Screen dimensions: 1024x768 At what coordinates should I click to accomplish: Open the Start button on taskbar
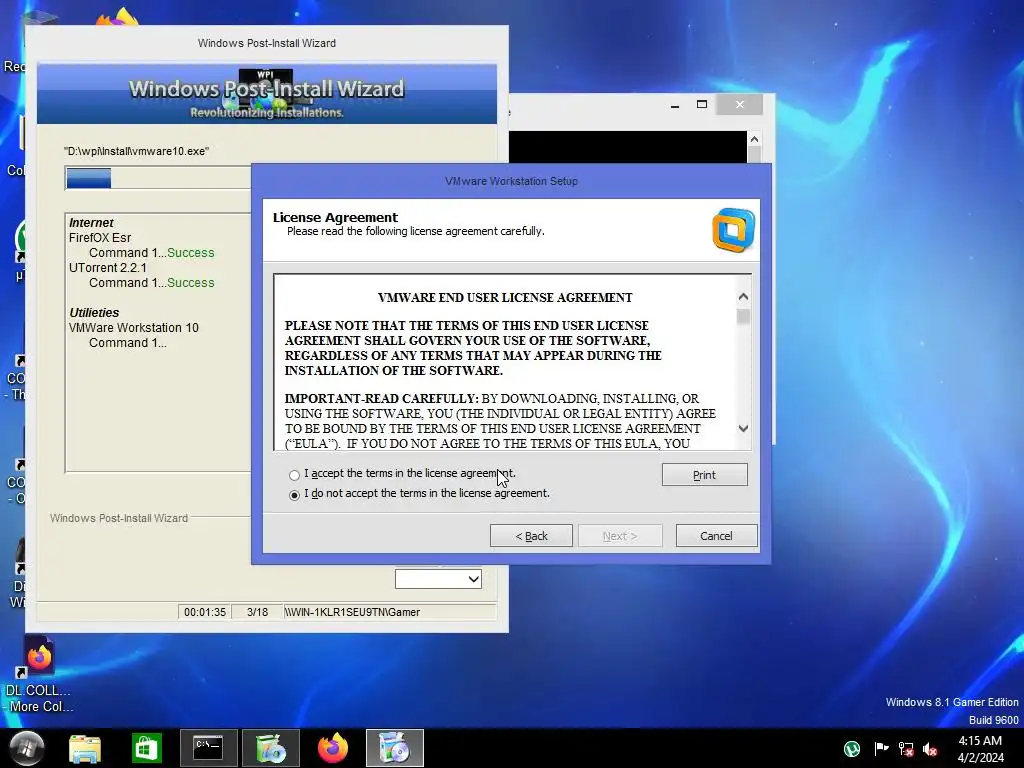tap(26, 748)
